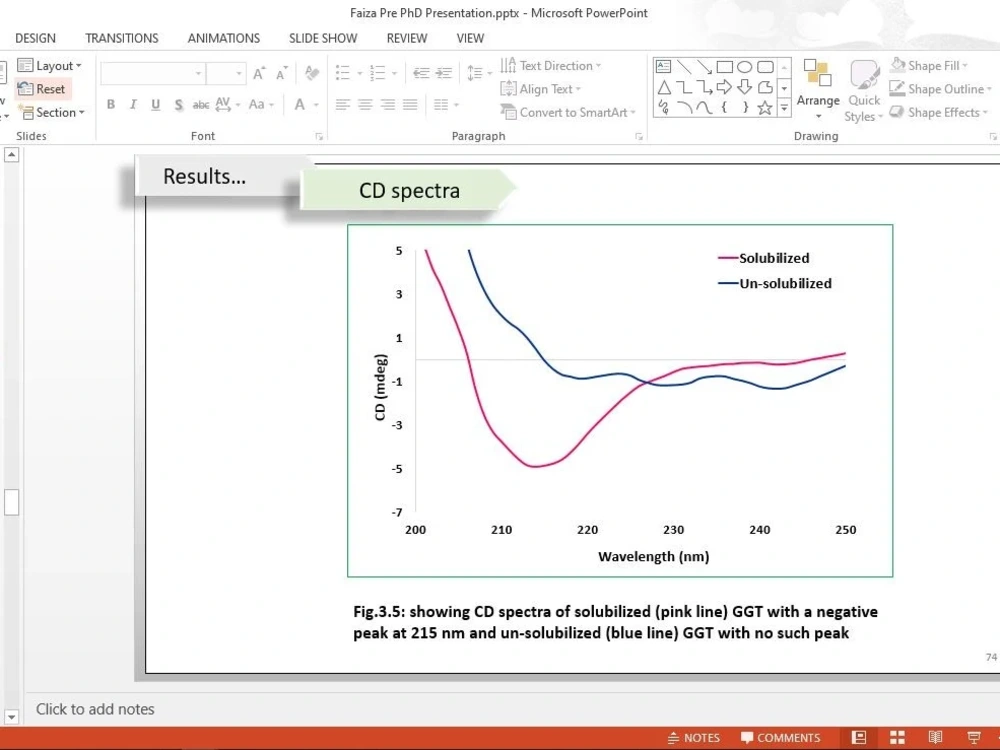Switch to the ANIMATIONS ribbon tab
This screenshot has height=750, width=1000.
223,38
